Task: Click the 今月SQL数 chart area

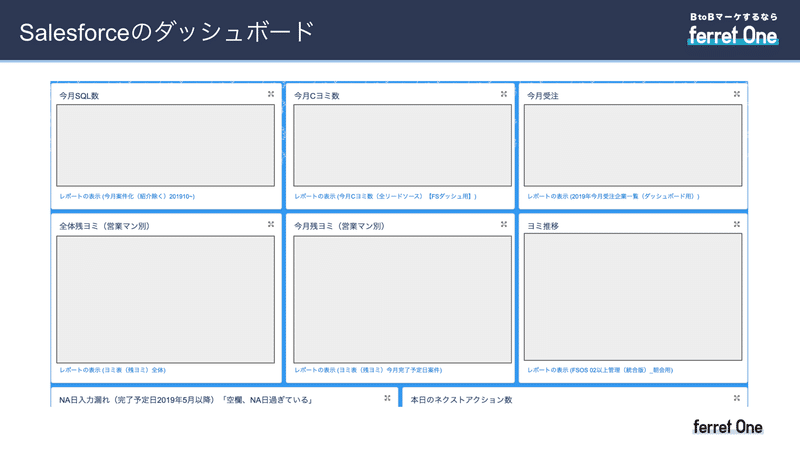Action: (x=165, y=145)
